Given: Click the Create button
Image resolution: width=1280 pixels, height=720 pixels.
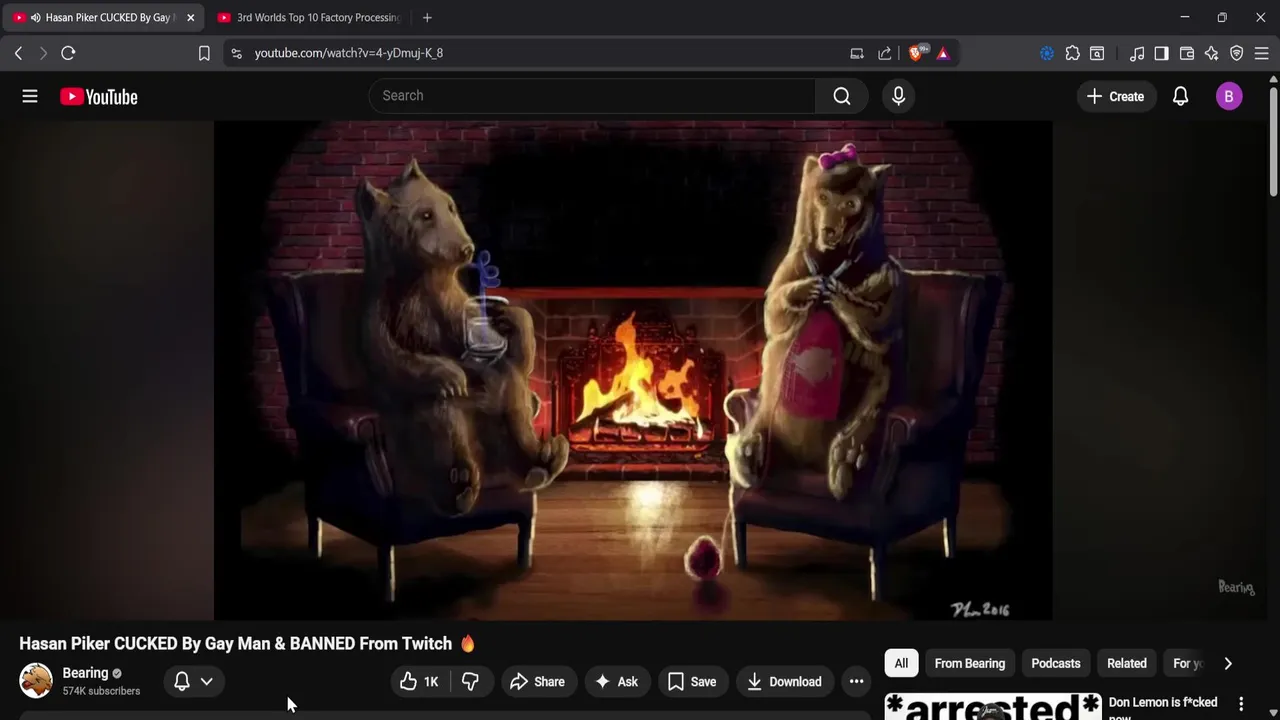Looking at the screenshot, I should click(x=1115, y=96).
